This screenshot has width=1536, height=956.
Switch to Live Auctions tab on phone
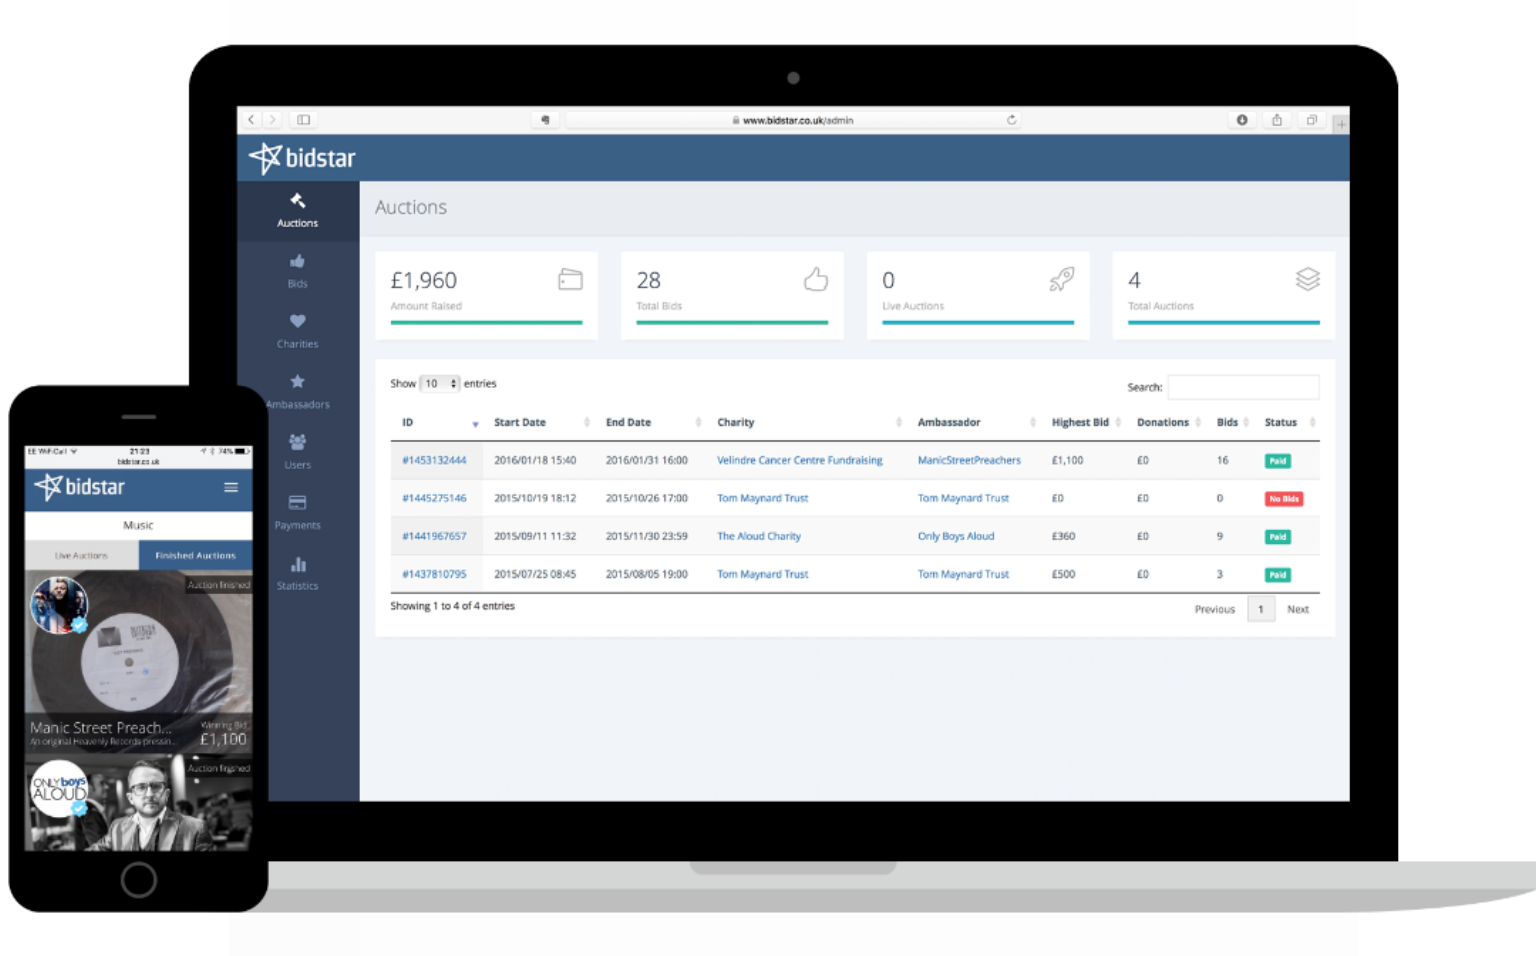tap(81, 555)
